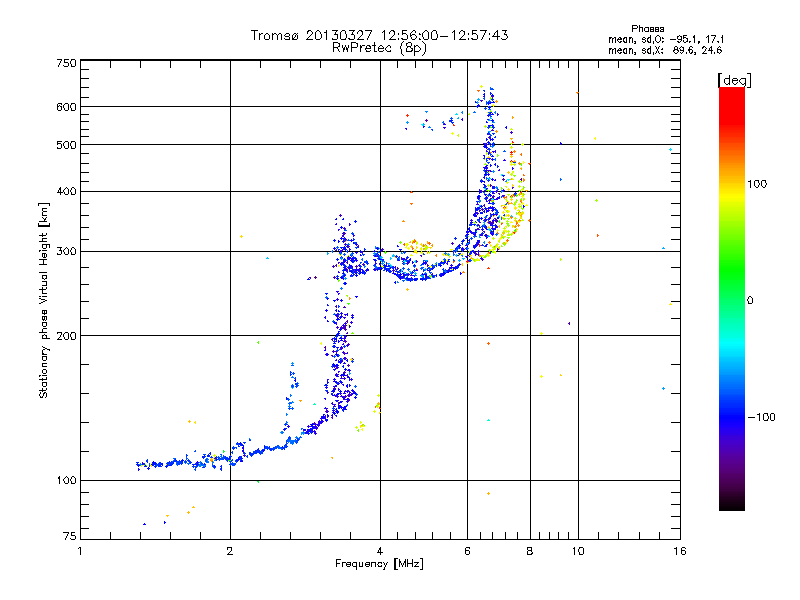Click the y-axis '500' tick label
The image size is (800, 600).
66,145
